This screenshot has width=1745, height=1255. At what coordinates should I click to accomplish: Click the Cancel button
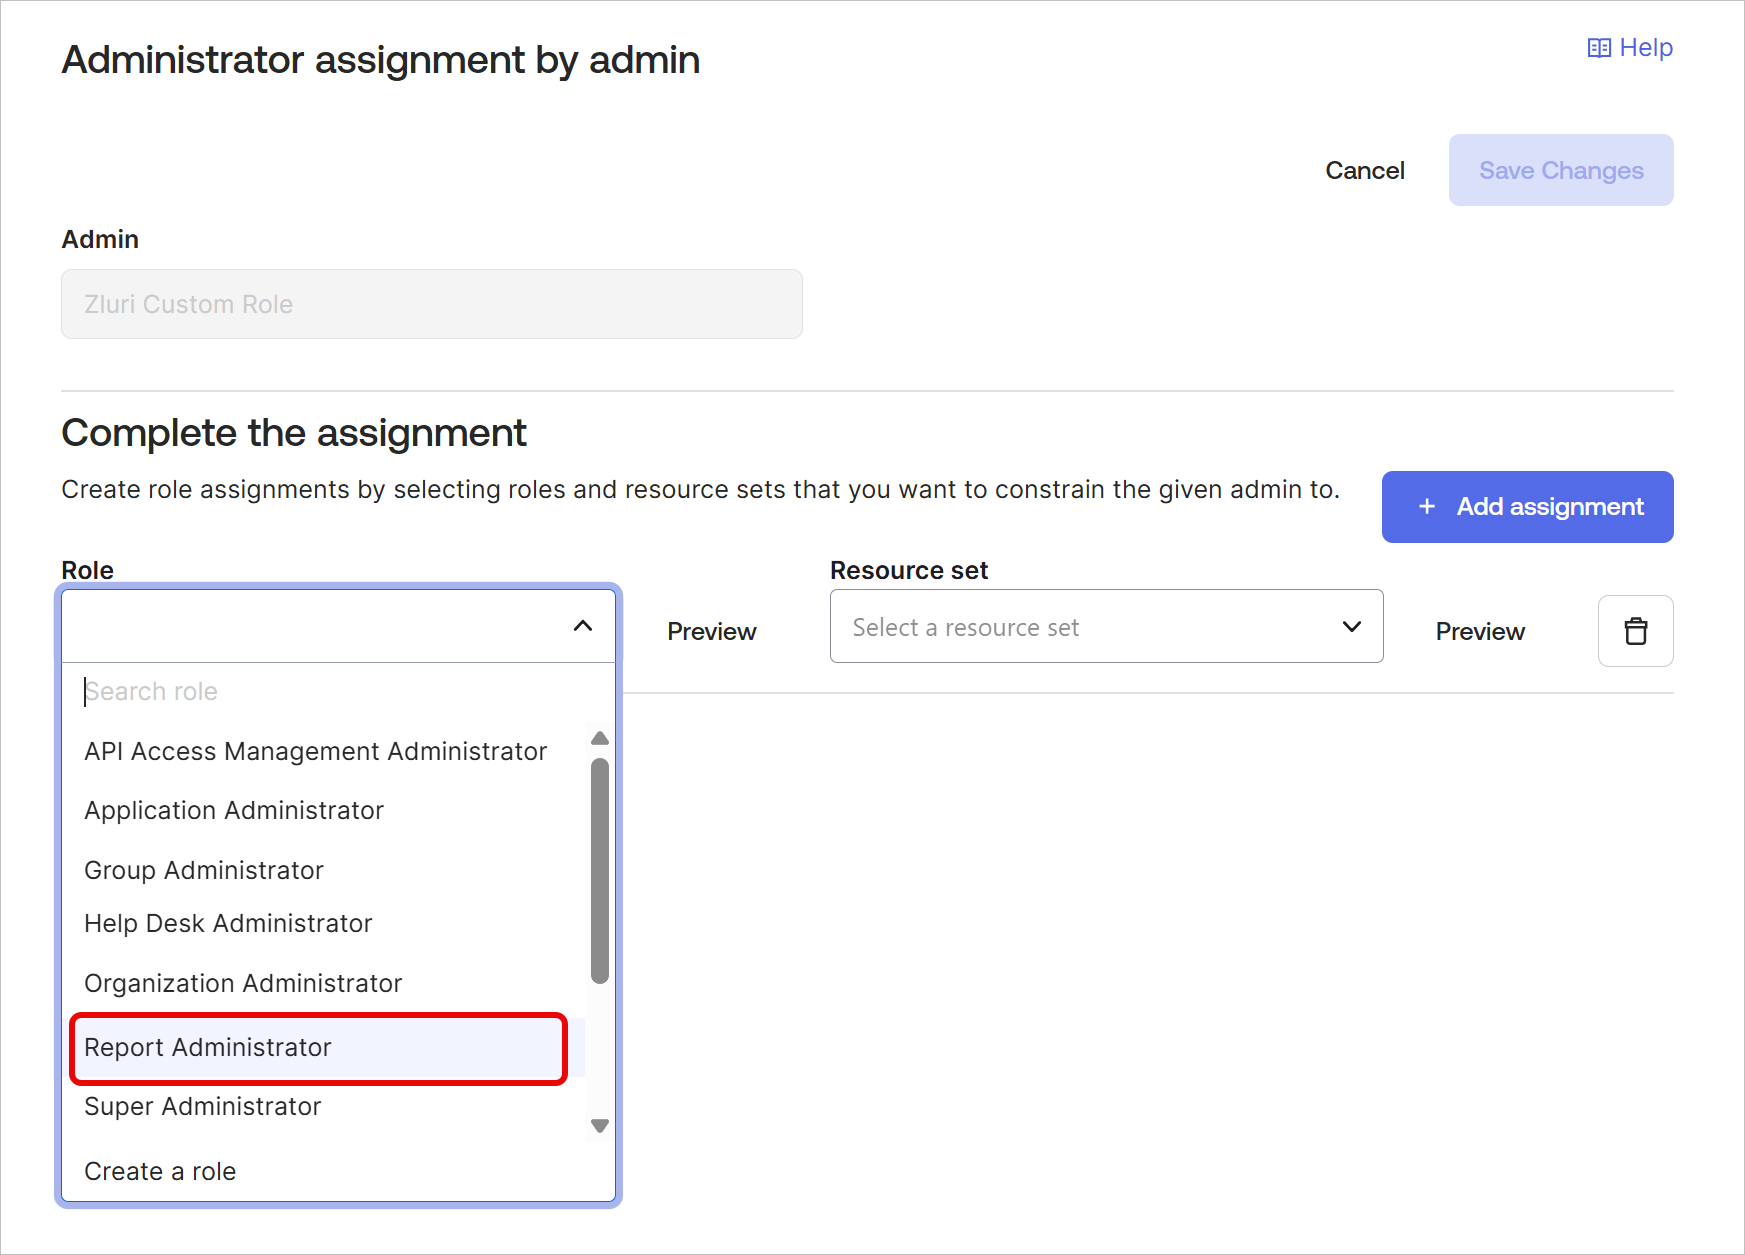[1365, 171]
